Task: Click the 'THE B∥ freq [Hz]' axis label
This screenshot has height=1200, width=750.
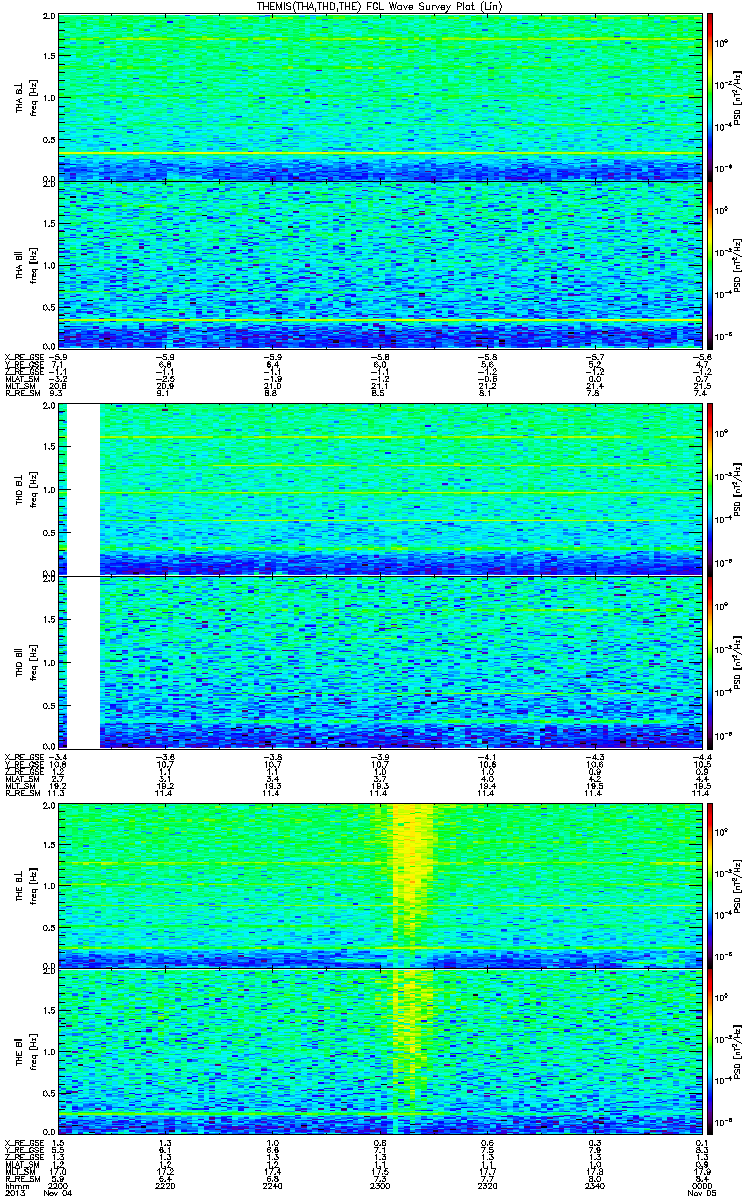Action: click(25, 1052)
